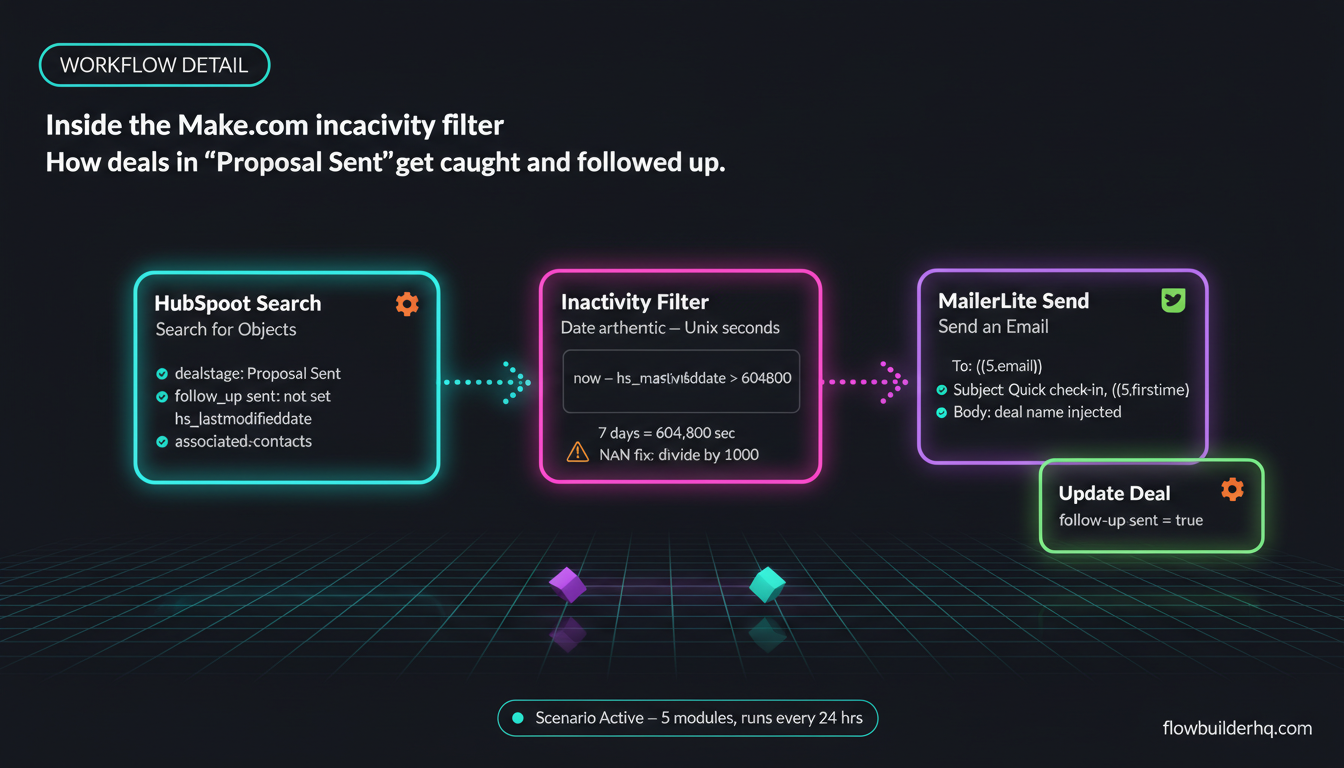The width and height of the screenshot is (1344, 768).
Task: Click the hs_lastmodifieddate line in HubSpot card
Action: [243, 419]
